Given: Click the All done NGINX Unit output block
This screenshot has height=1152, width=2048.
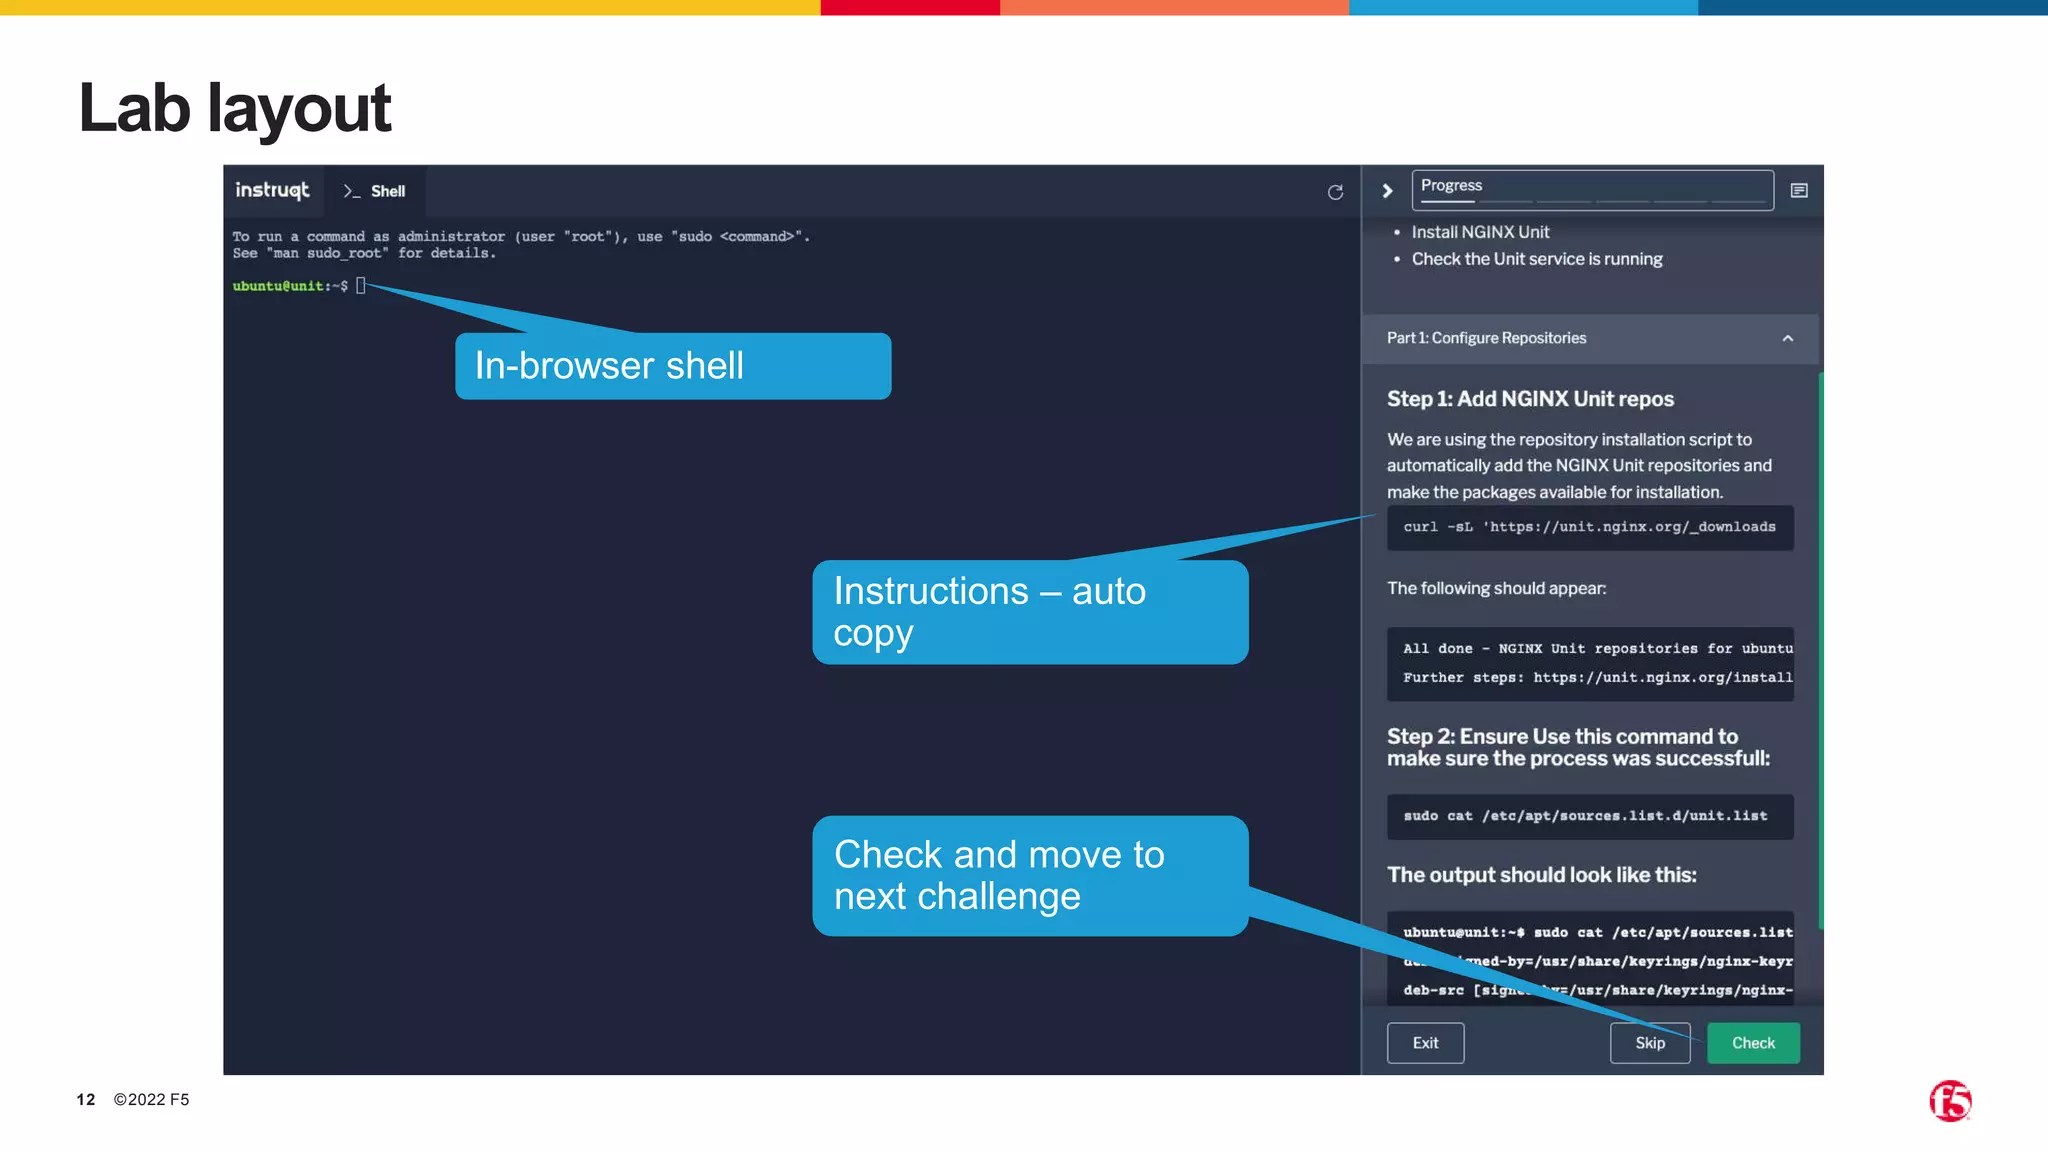Looking at the screenshot, I should coord(1589,663).
